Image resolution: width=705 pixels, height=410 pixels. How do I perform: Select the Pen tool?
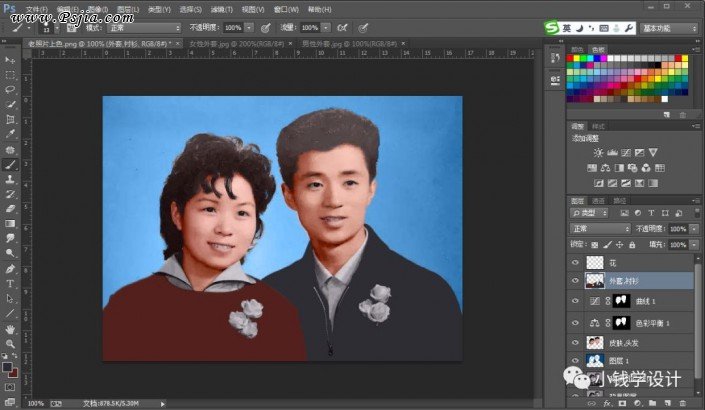point(10,269)
